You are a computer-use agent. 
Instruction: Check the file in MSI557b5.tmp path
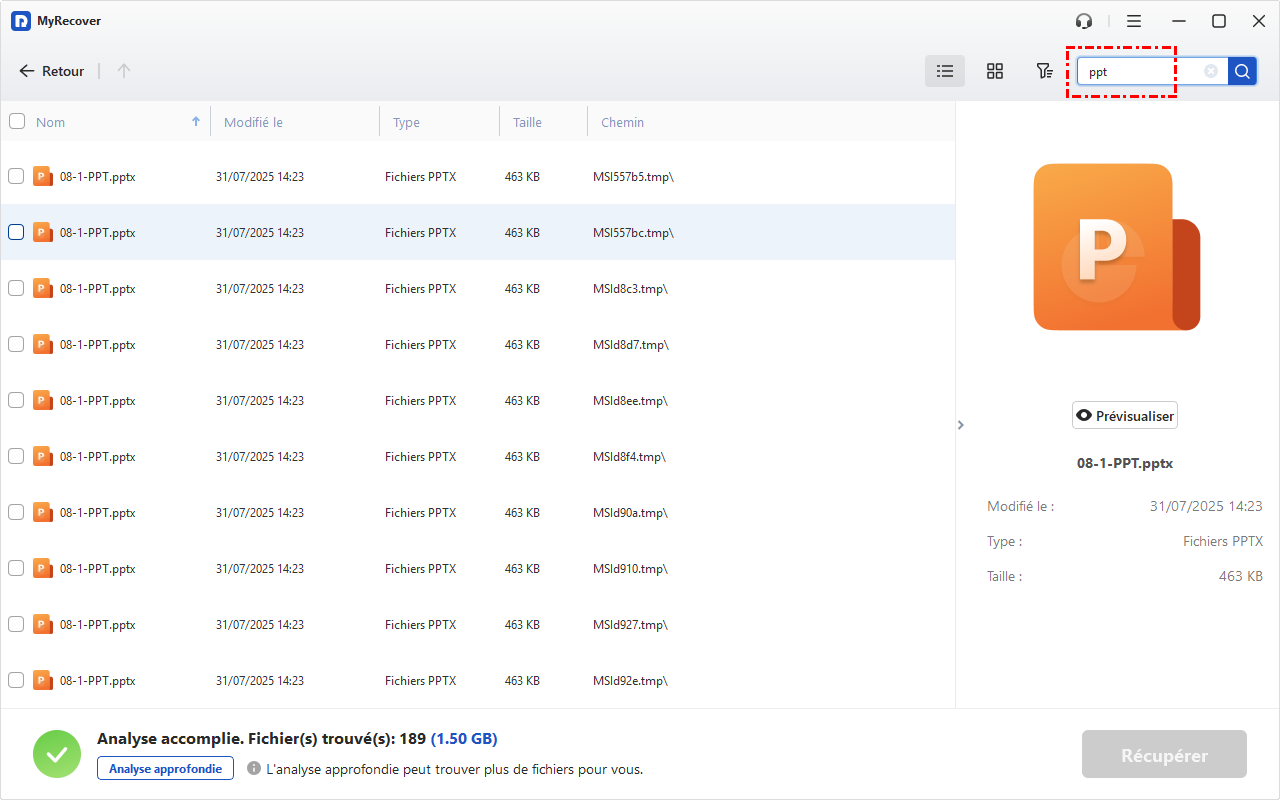click(16, 176)
